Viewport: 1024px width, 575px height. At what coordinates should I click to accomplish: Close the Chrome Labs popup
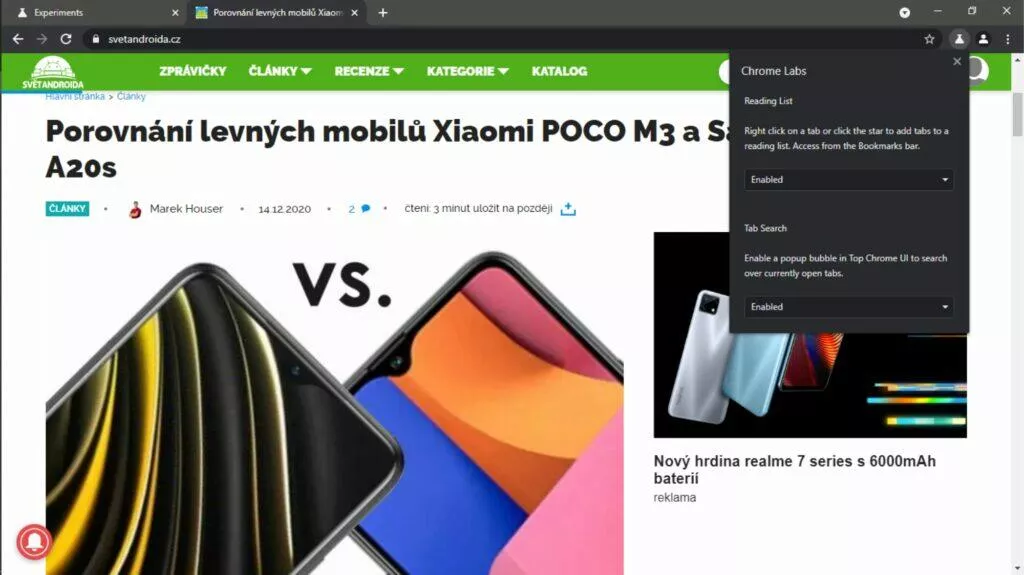point(957,61)
